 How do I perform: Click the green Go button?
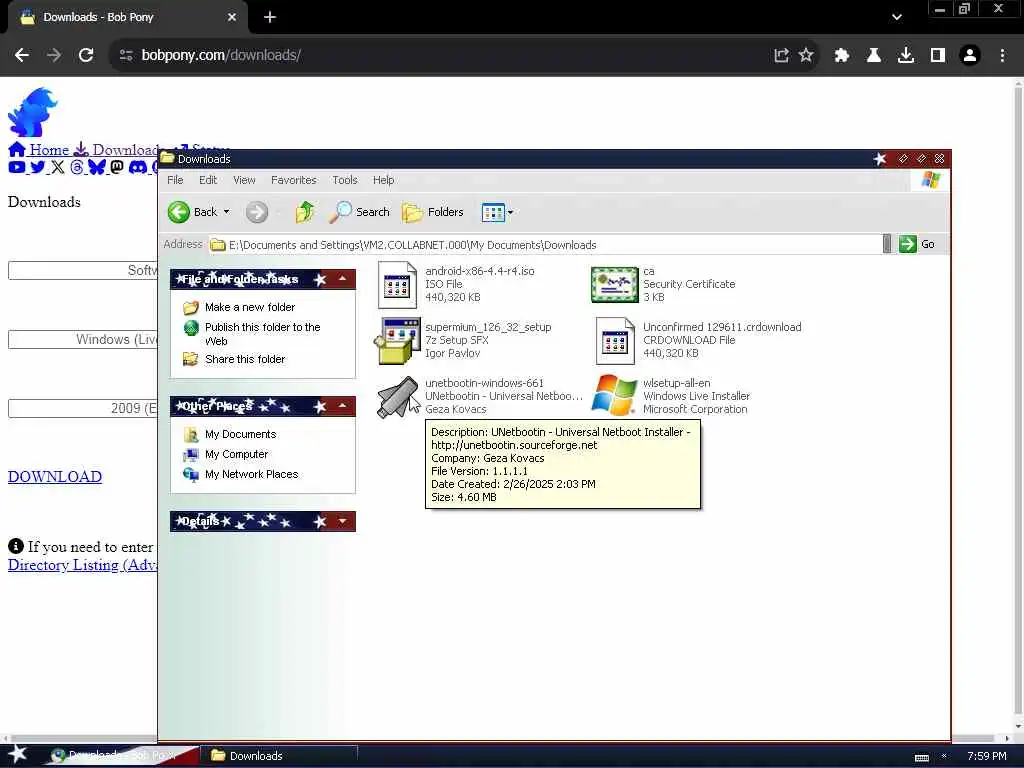click(x=916, y=244)
